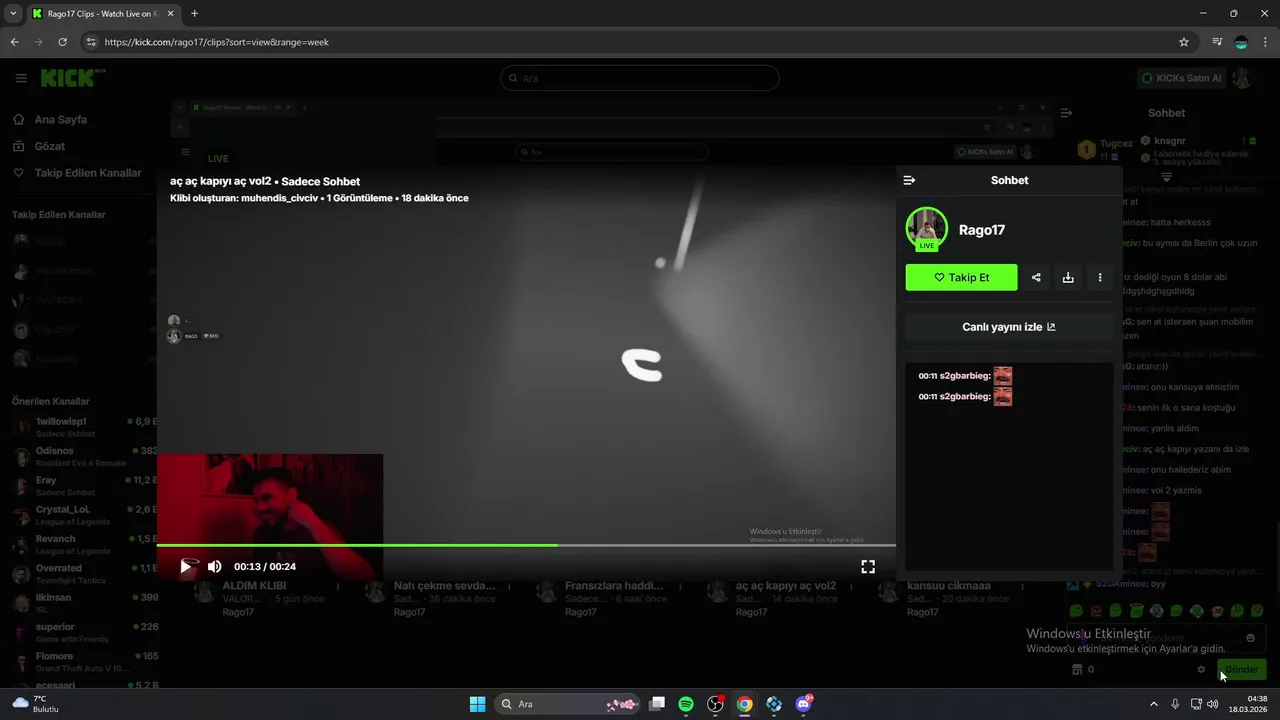Download the clip using download icon
This screenshot has height=720, width=1280.
pos(1068,277)
